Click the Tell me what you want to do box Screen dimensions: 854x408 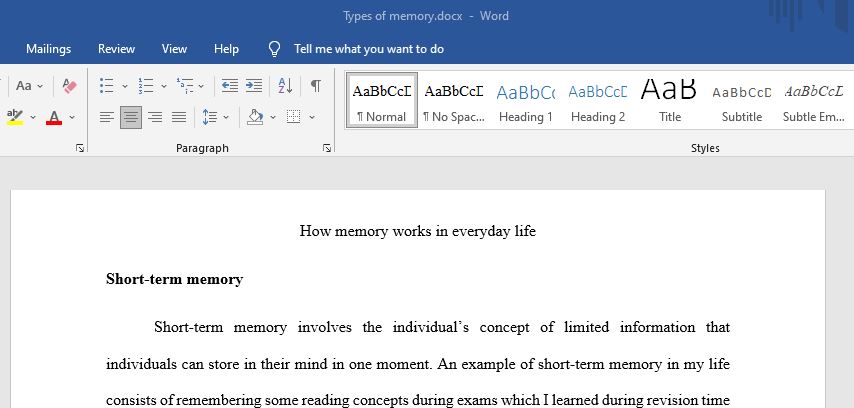pos(369,49)
